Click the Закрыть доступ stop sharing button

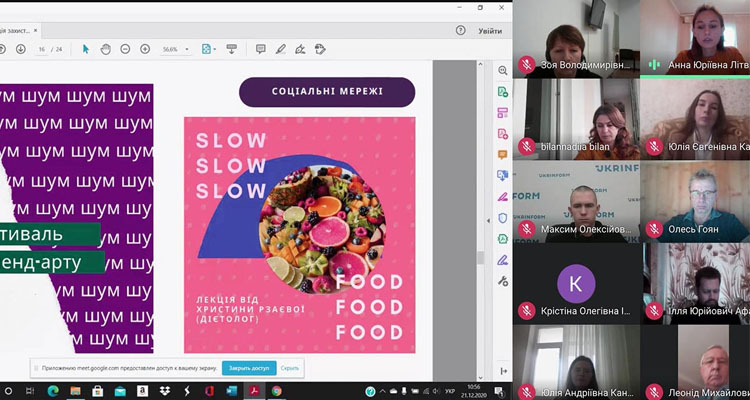point(249,368)
